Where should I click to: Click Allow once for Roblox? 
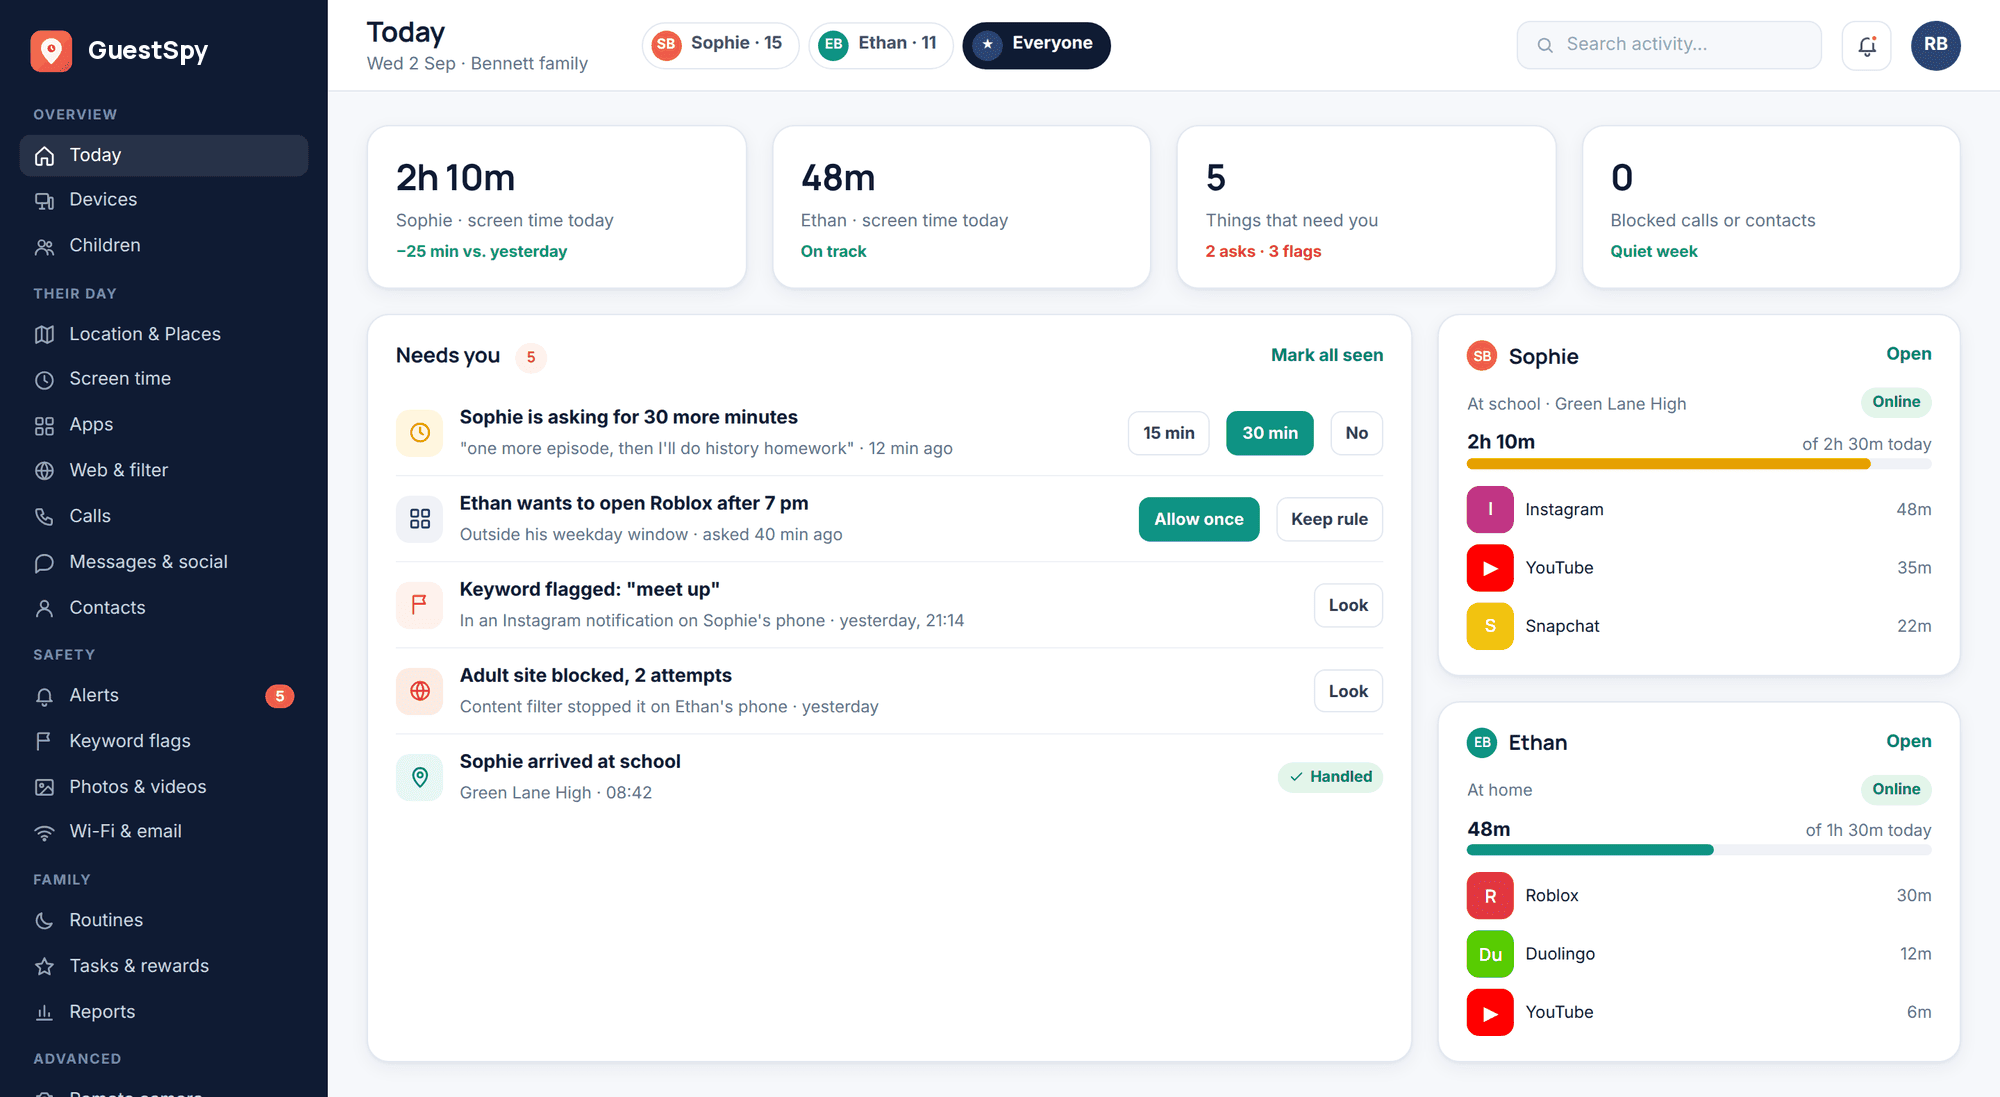(x=1199, y=519)
